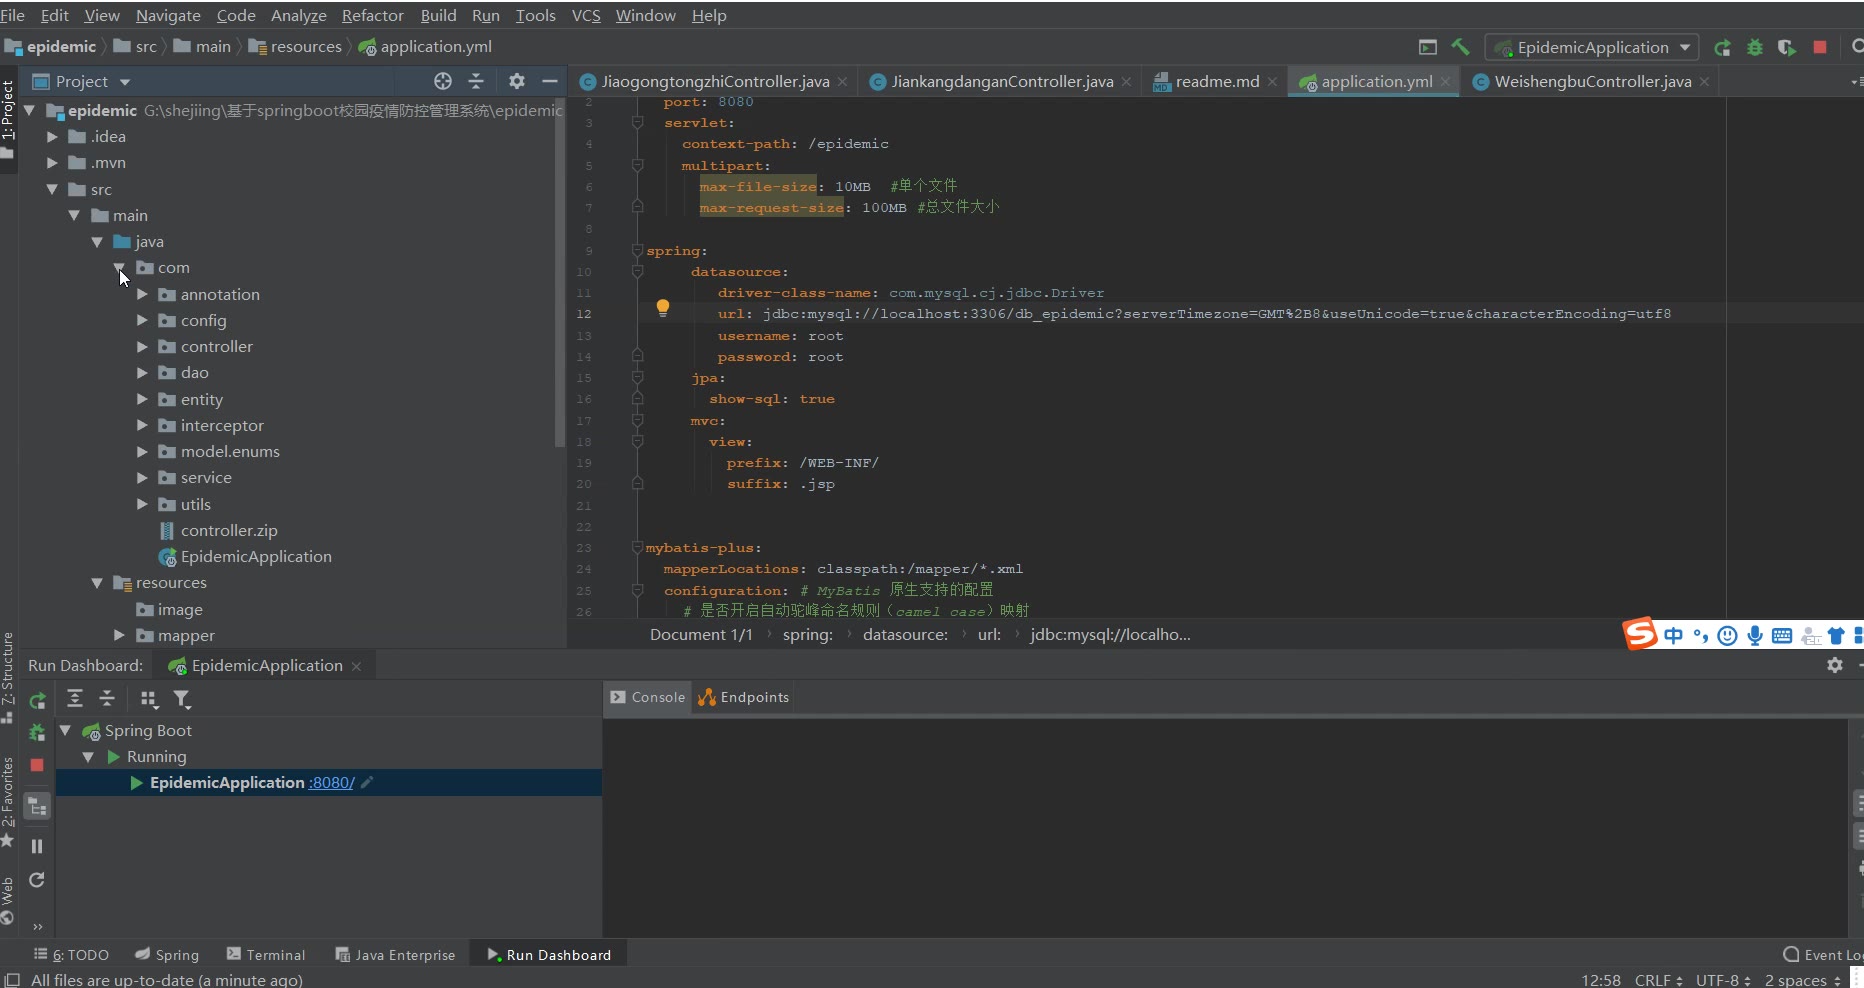Start debugging with the green bug icon
This screenshot has width=1864, height=988.
coord(1754,48)
